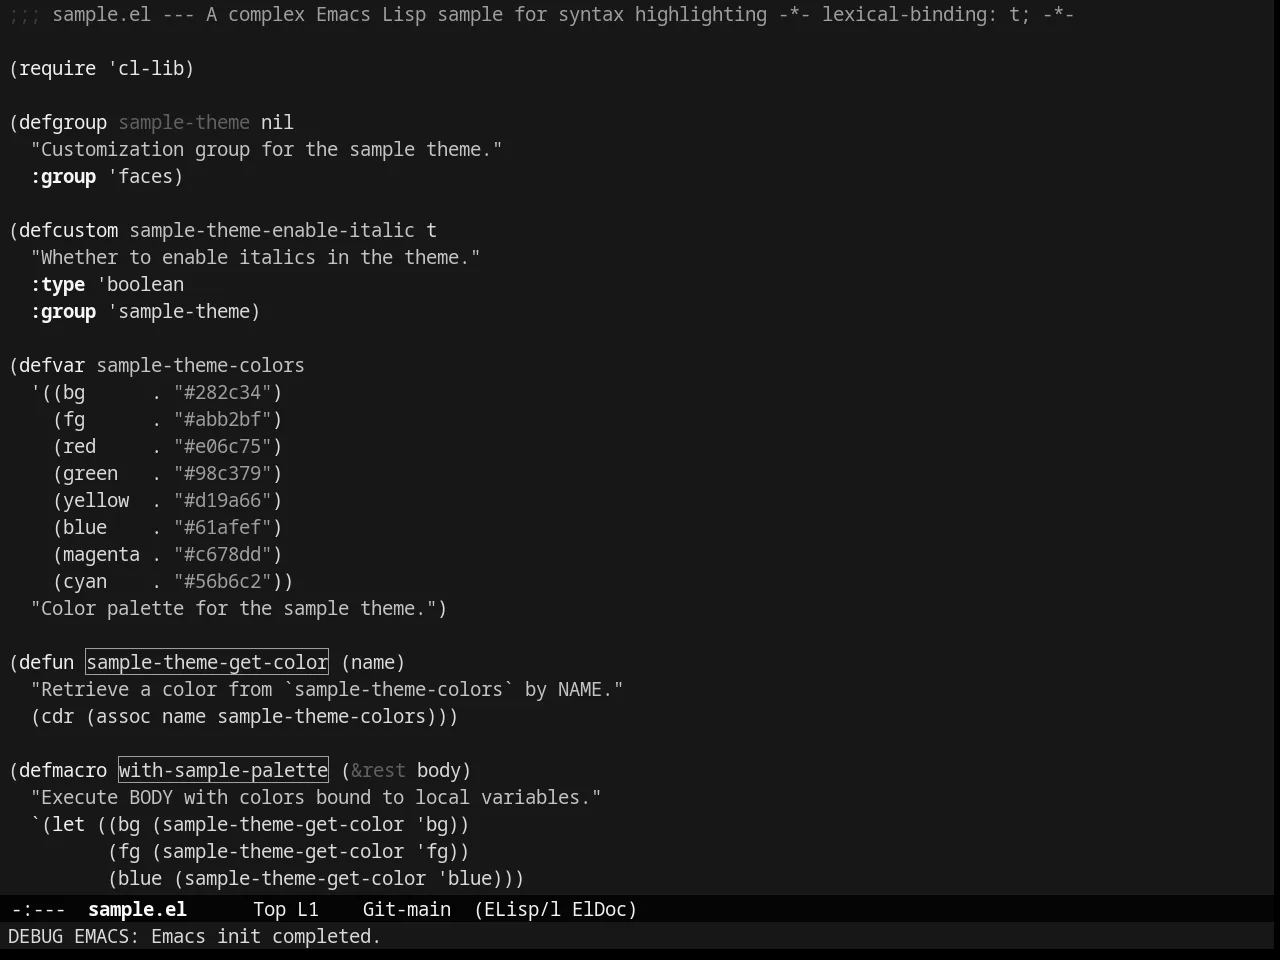1280x960 pixels.
Task: Click assoc in the cdr expression
Action: (x=123, y=716)
